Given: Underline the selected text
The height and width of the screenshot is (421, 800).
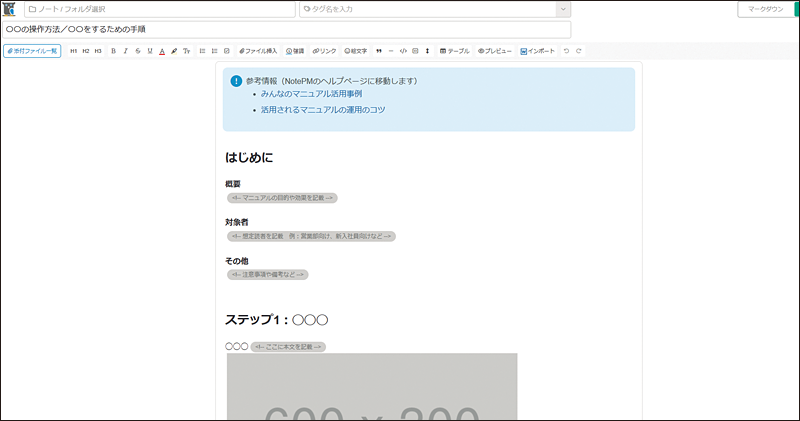Looking at the screenshot, I should point(150,50).
